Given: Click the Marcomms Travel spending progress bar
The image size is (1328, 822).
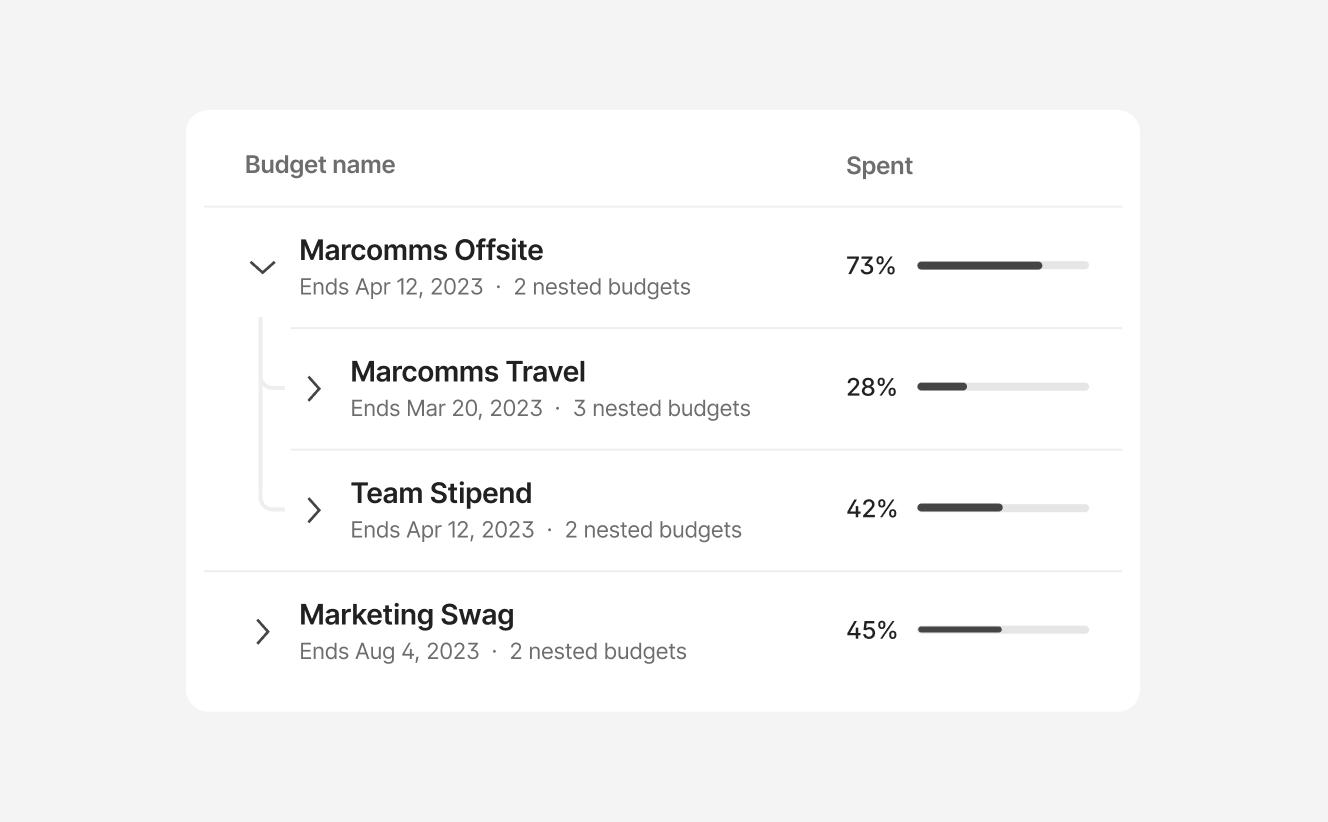Looking at the screenshot, I should pyautogui.click(x=1003, y=387).
